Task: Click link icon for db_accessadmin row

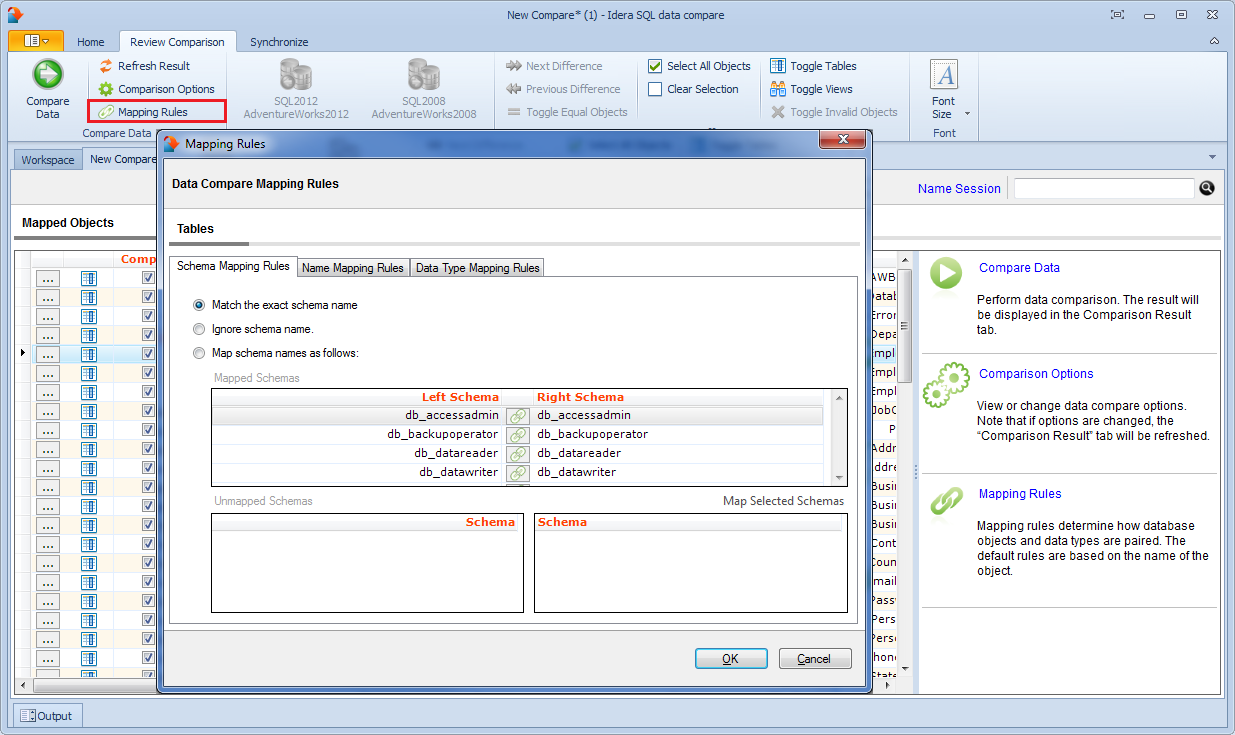Action: point(517,415)
